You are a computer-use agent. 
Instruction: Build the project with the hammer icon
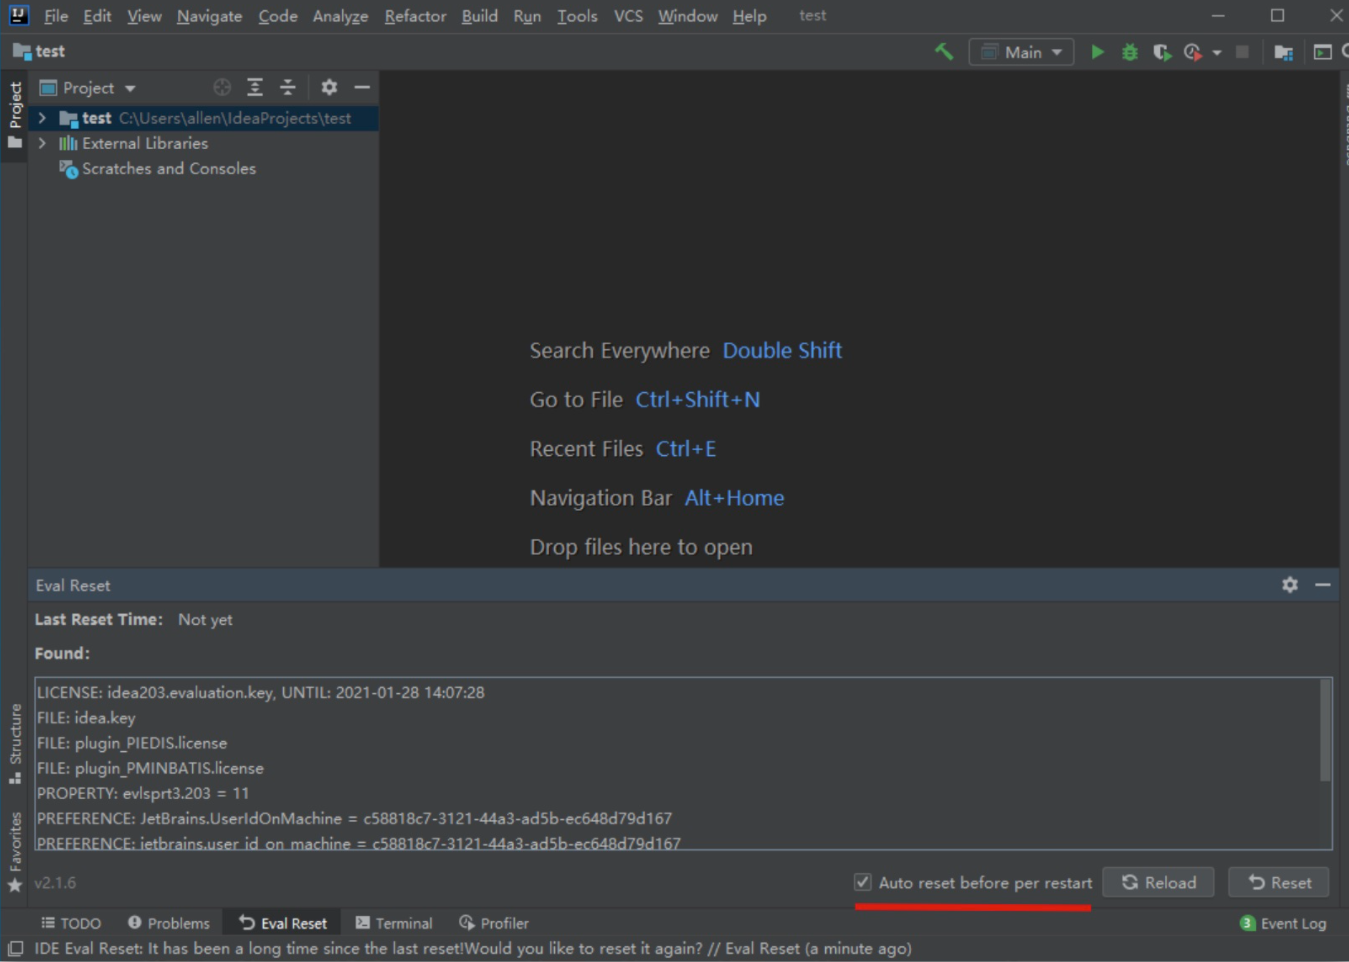943,51
